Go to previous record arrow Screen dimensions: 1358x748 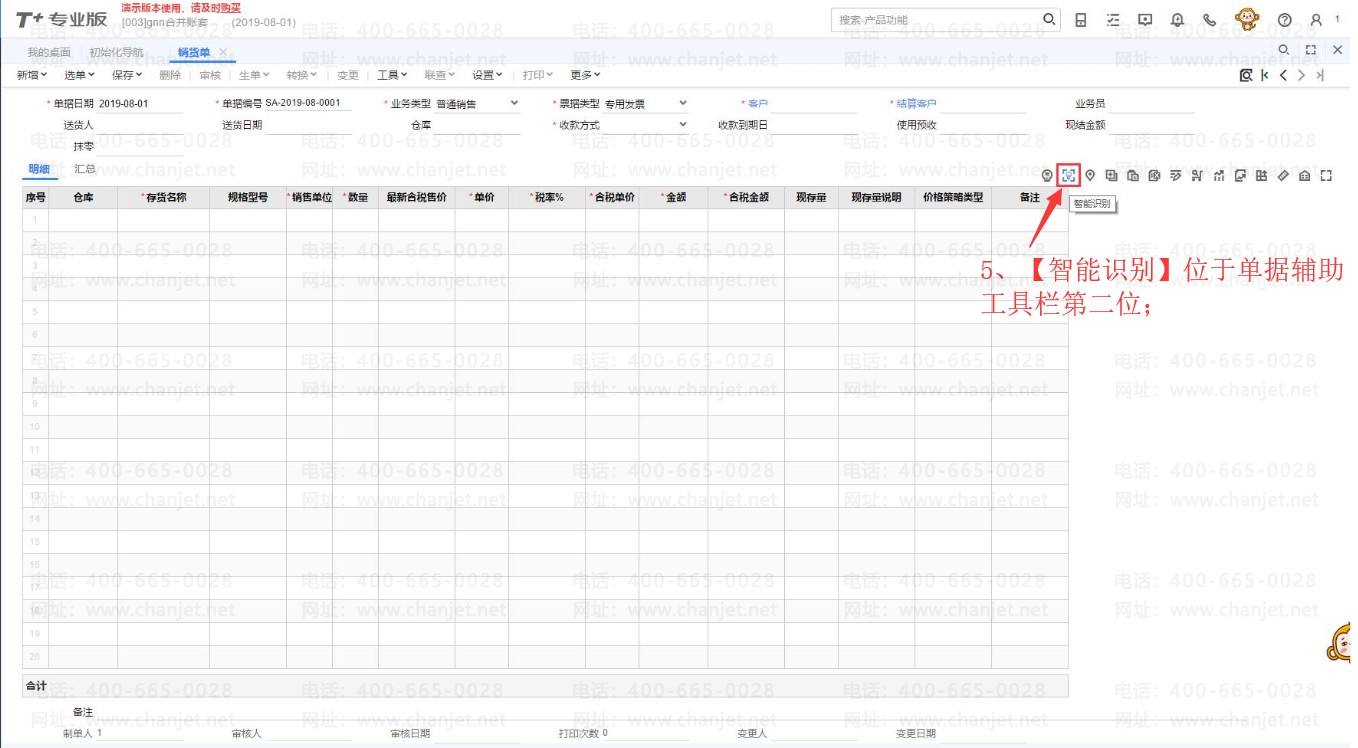(1283, 75)
